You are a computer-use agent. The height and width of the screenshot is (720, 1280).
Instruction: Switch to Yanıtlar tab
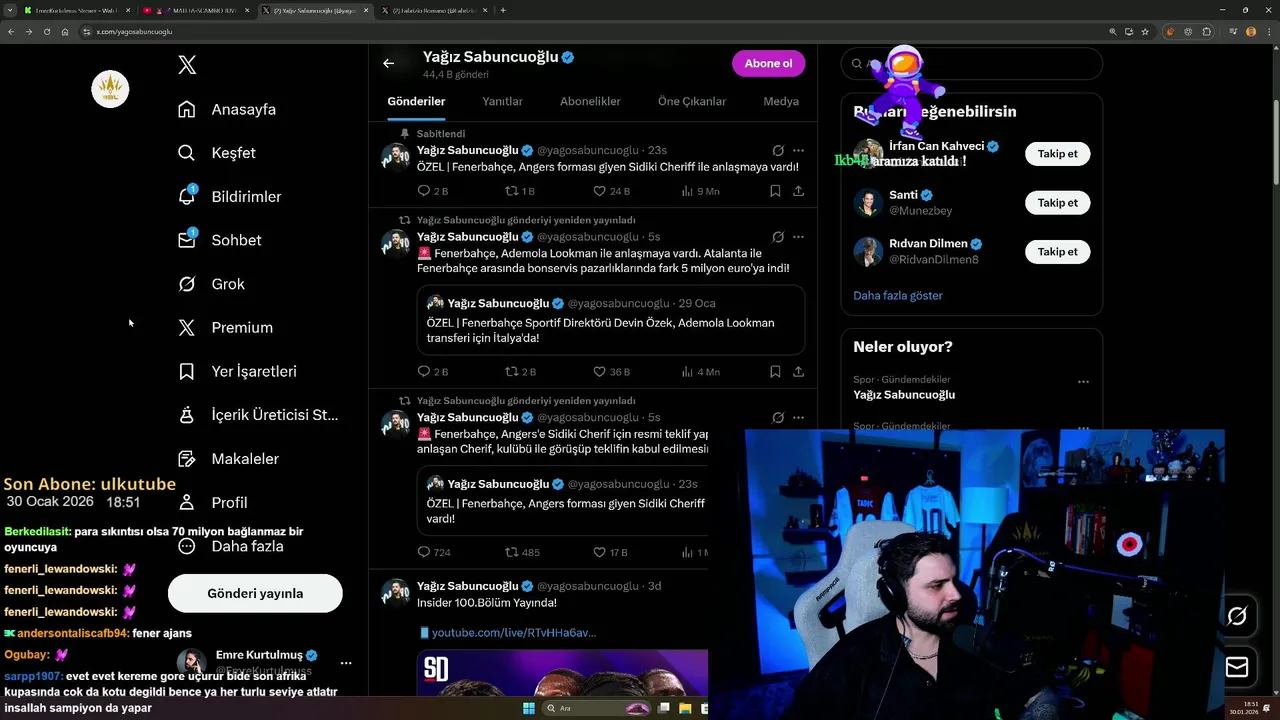[x=502, y=101]
